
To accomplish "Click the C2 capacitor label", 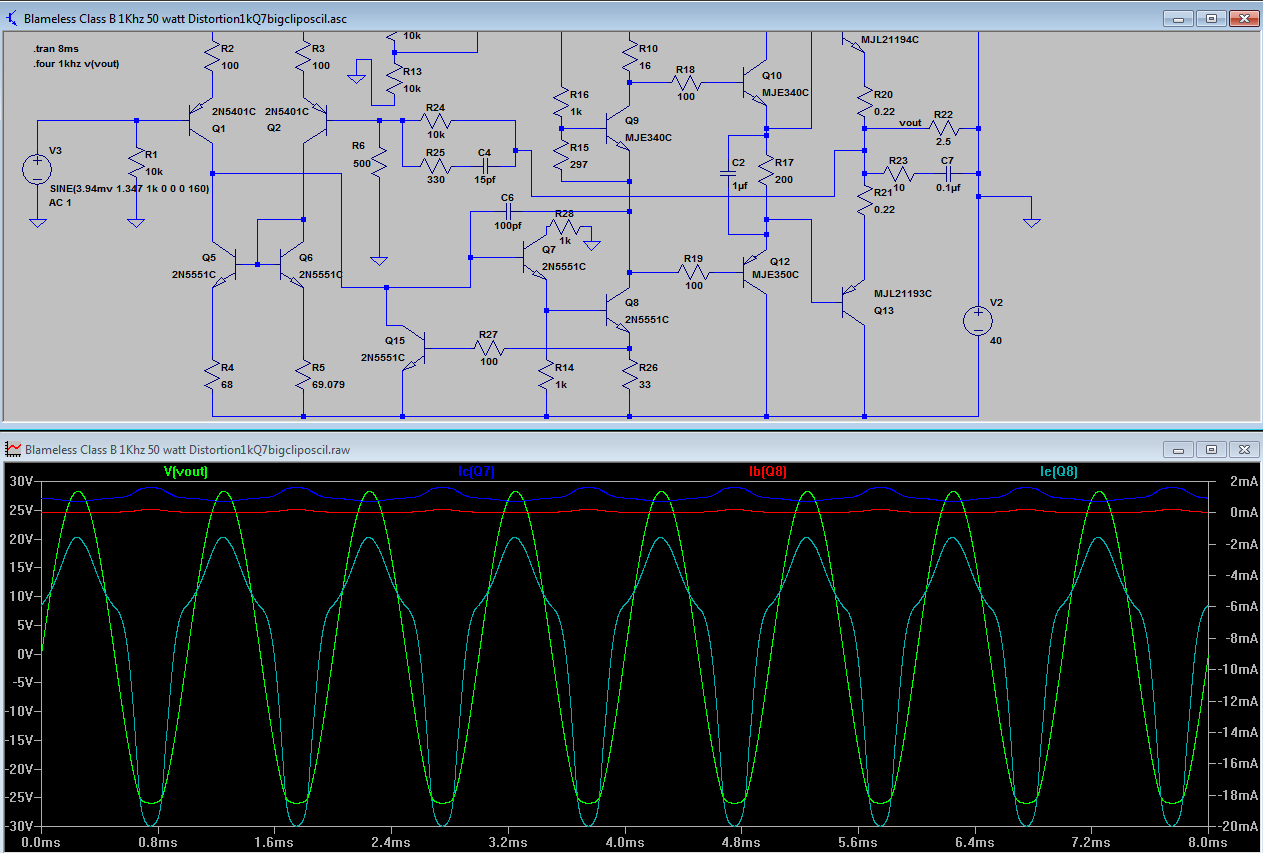I will (x=738, y=161).
